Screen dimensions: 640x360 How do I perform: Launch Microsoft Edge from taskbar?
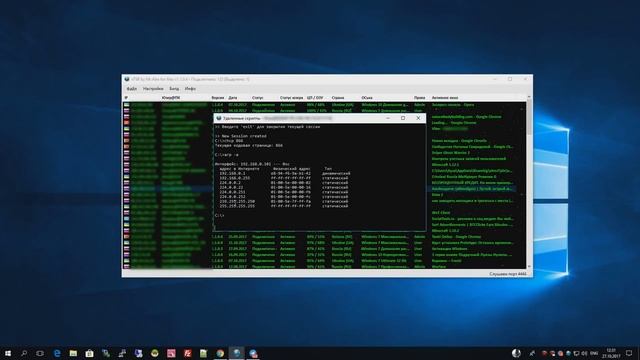point(57,353)
